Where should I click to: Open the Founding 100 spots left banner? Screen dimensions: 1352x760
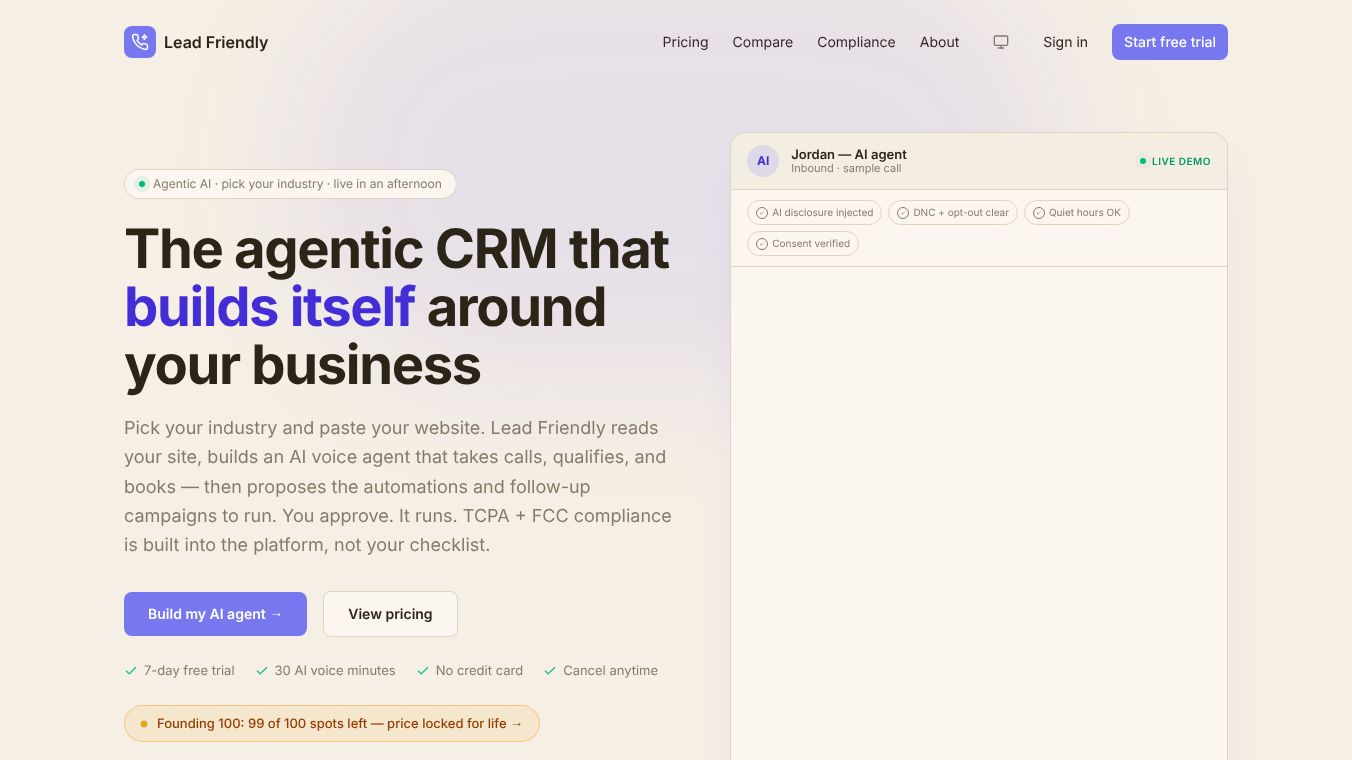click(x=332, y=723)
